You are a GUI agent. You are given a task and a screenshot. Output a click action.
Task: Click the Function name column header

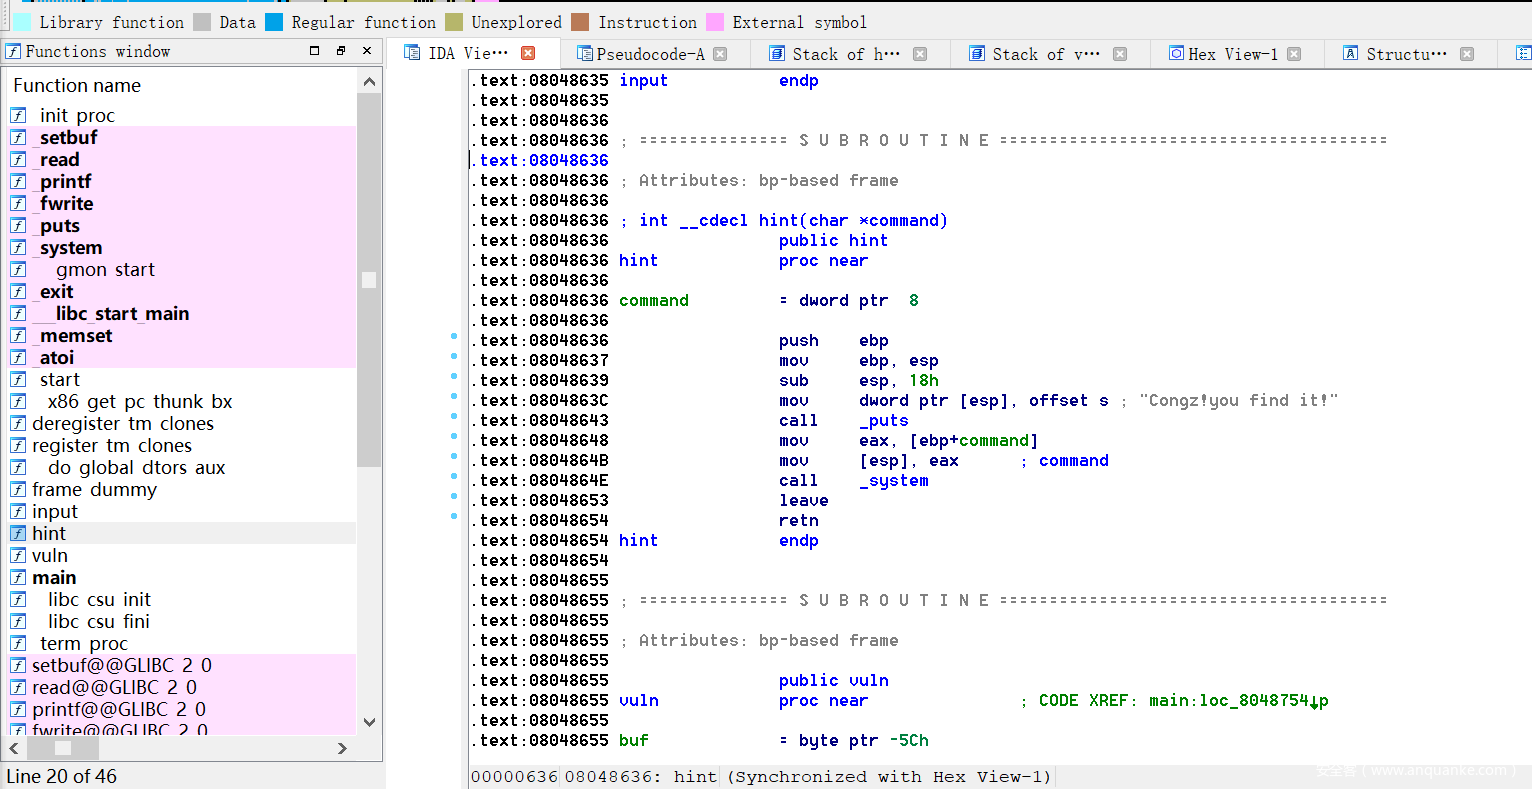[77, 86]
